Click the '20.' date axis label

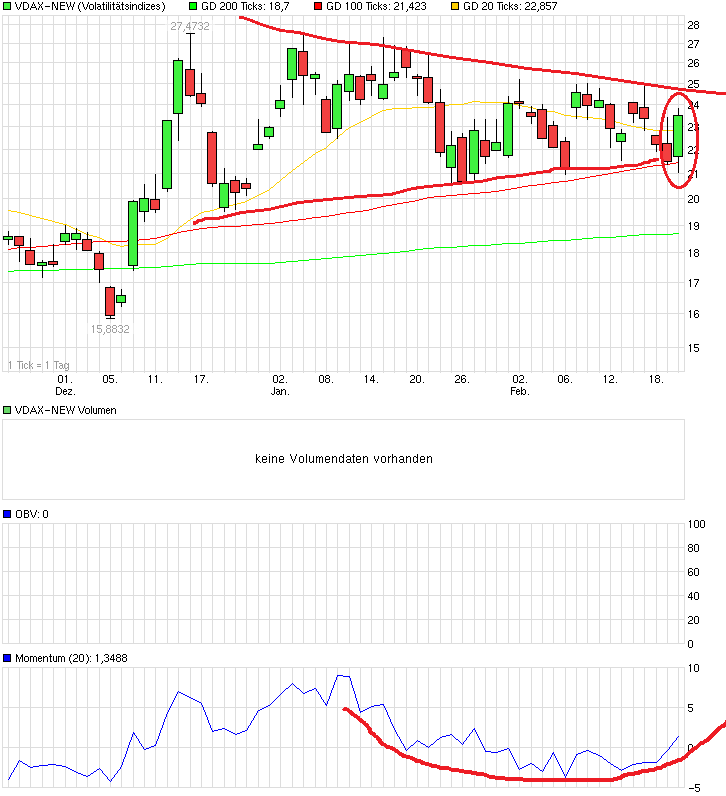point(417,379)
